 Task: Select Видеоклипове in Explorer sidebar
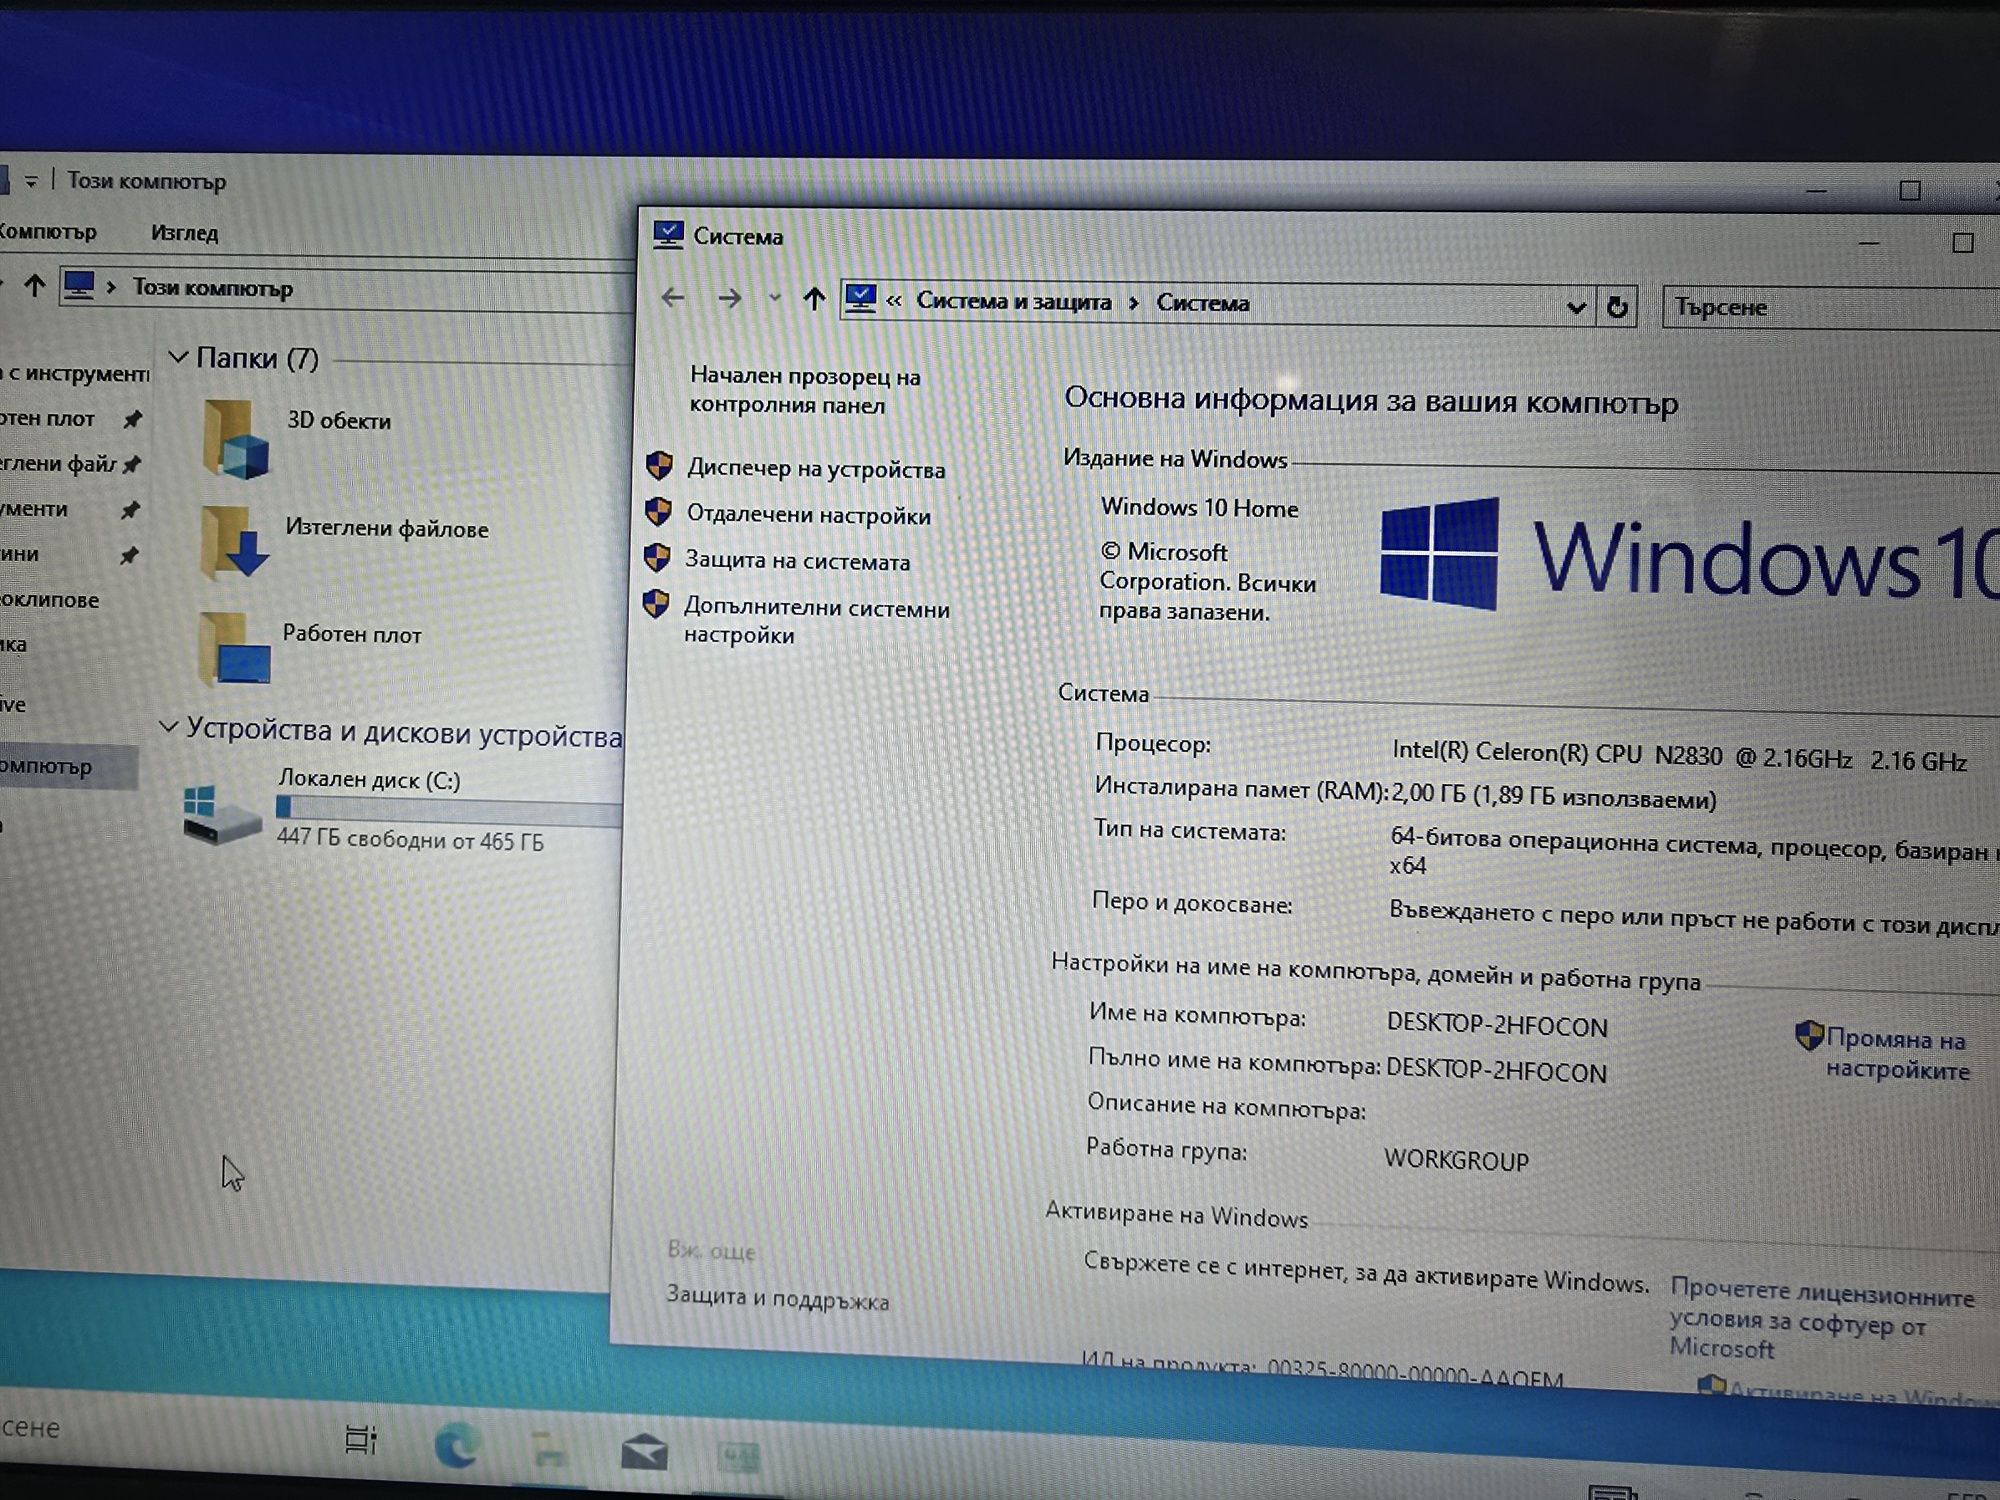point(49,599)
